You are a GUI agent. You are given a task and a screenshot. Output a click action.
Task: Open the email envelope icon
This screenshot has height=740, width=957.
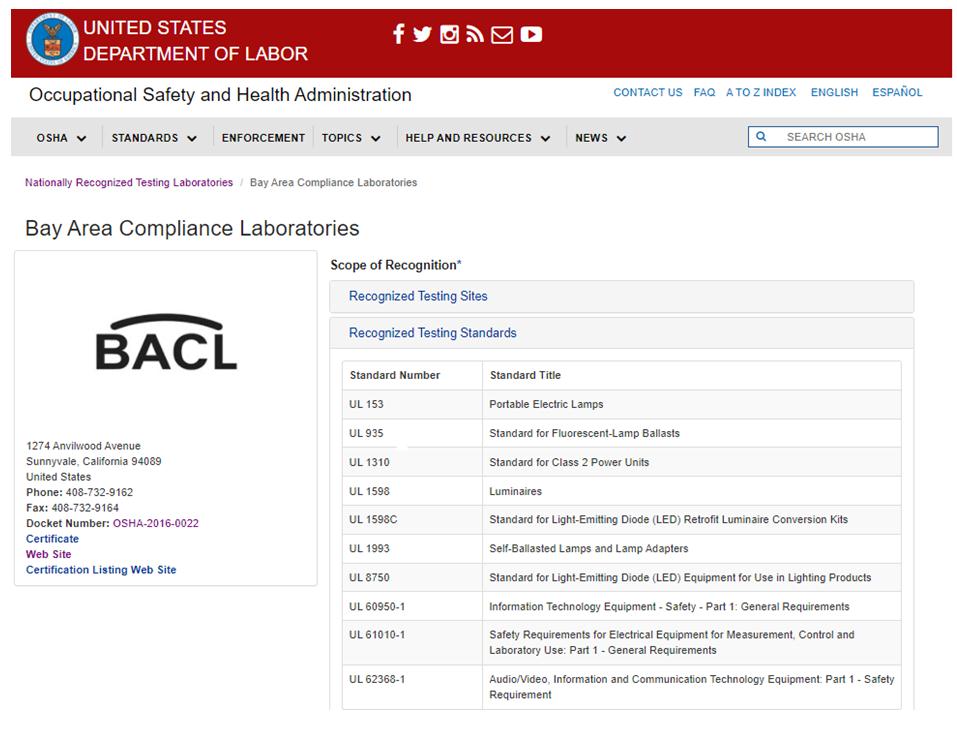tap(502, 35)
